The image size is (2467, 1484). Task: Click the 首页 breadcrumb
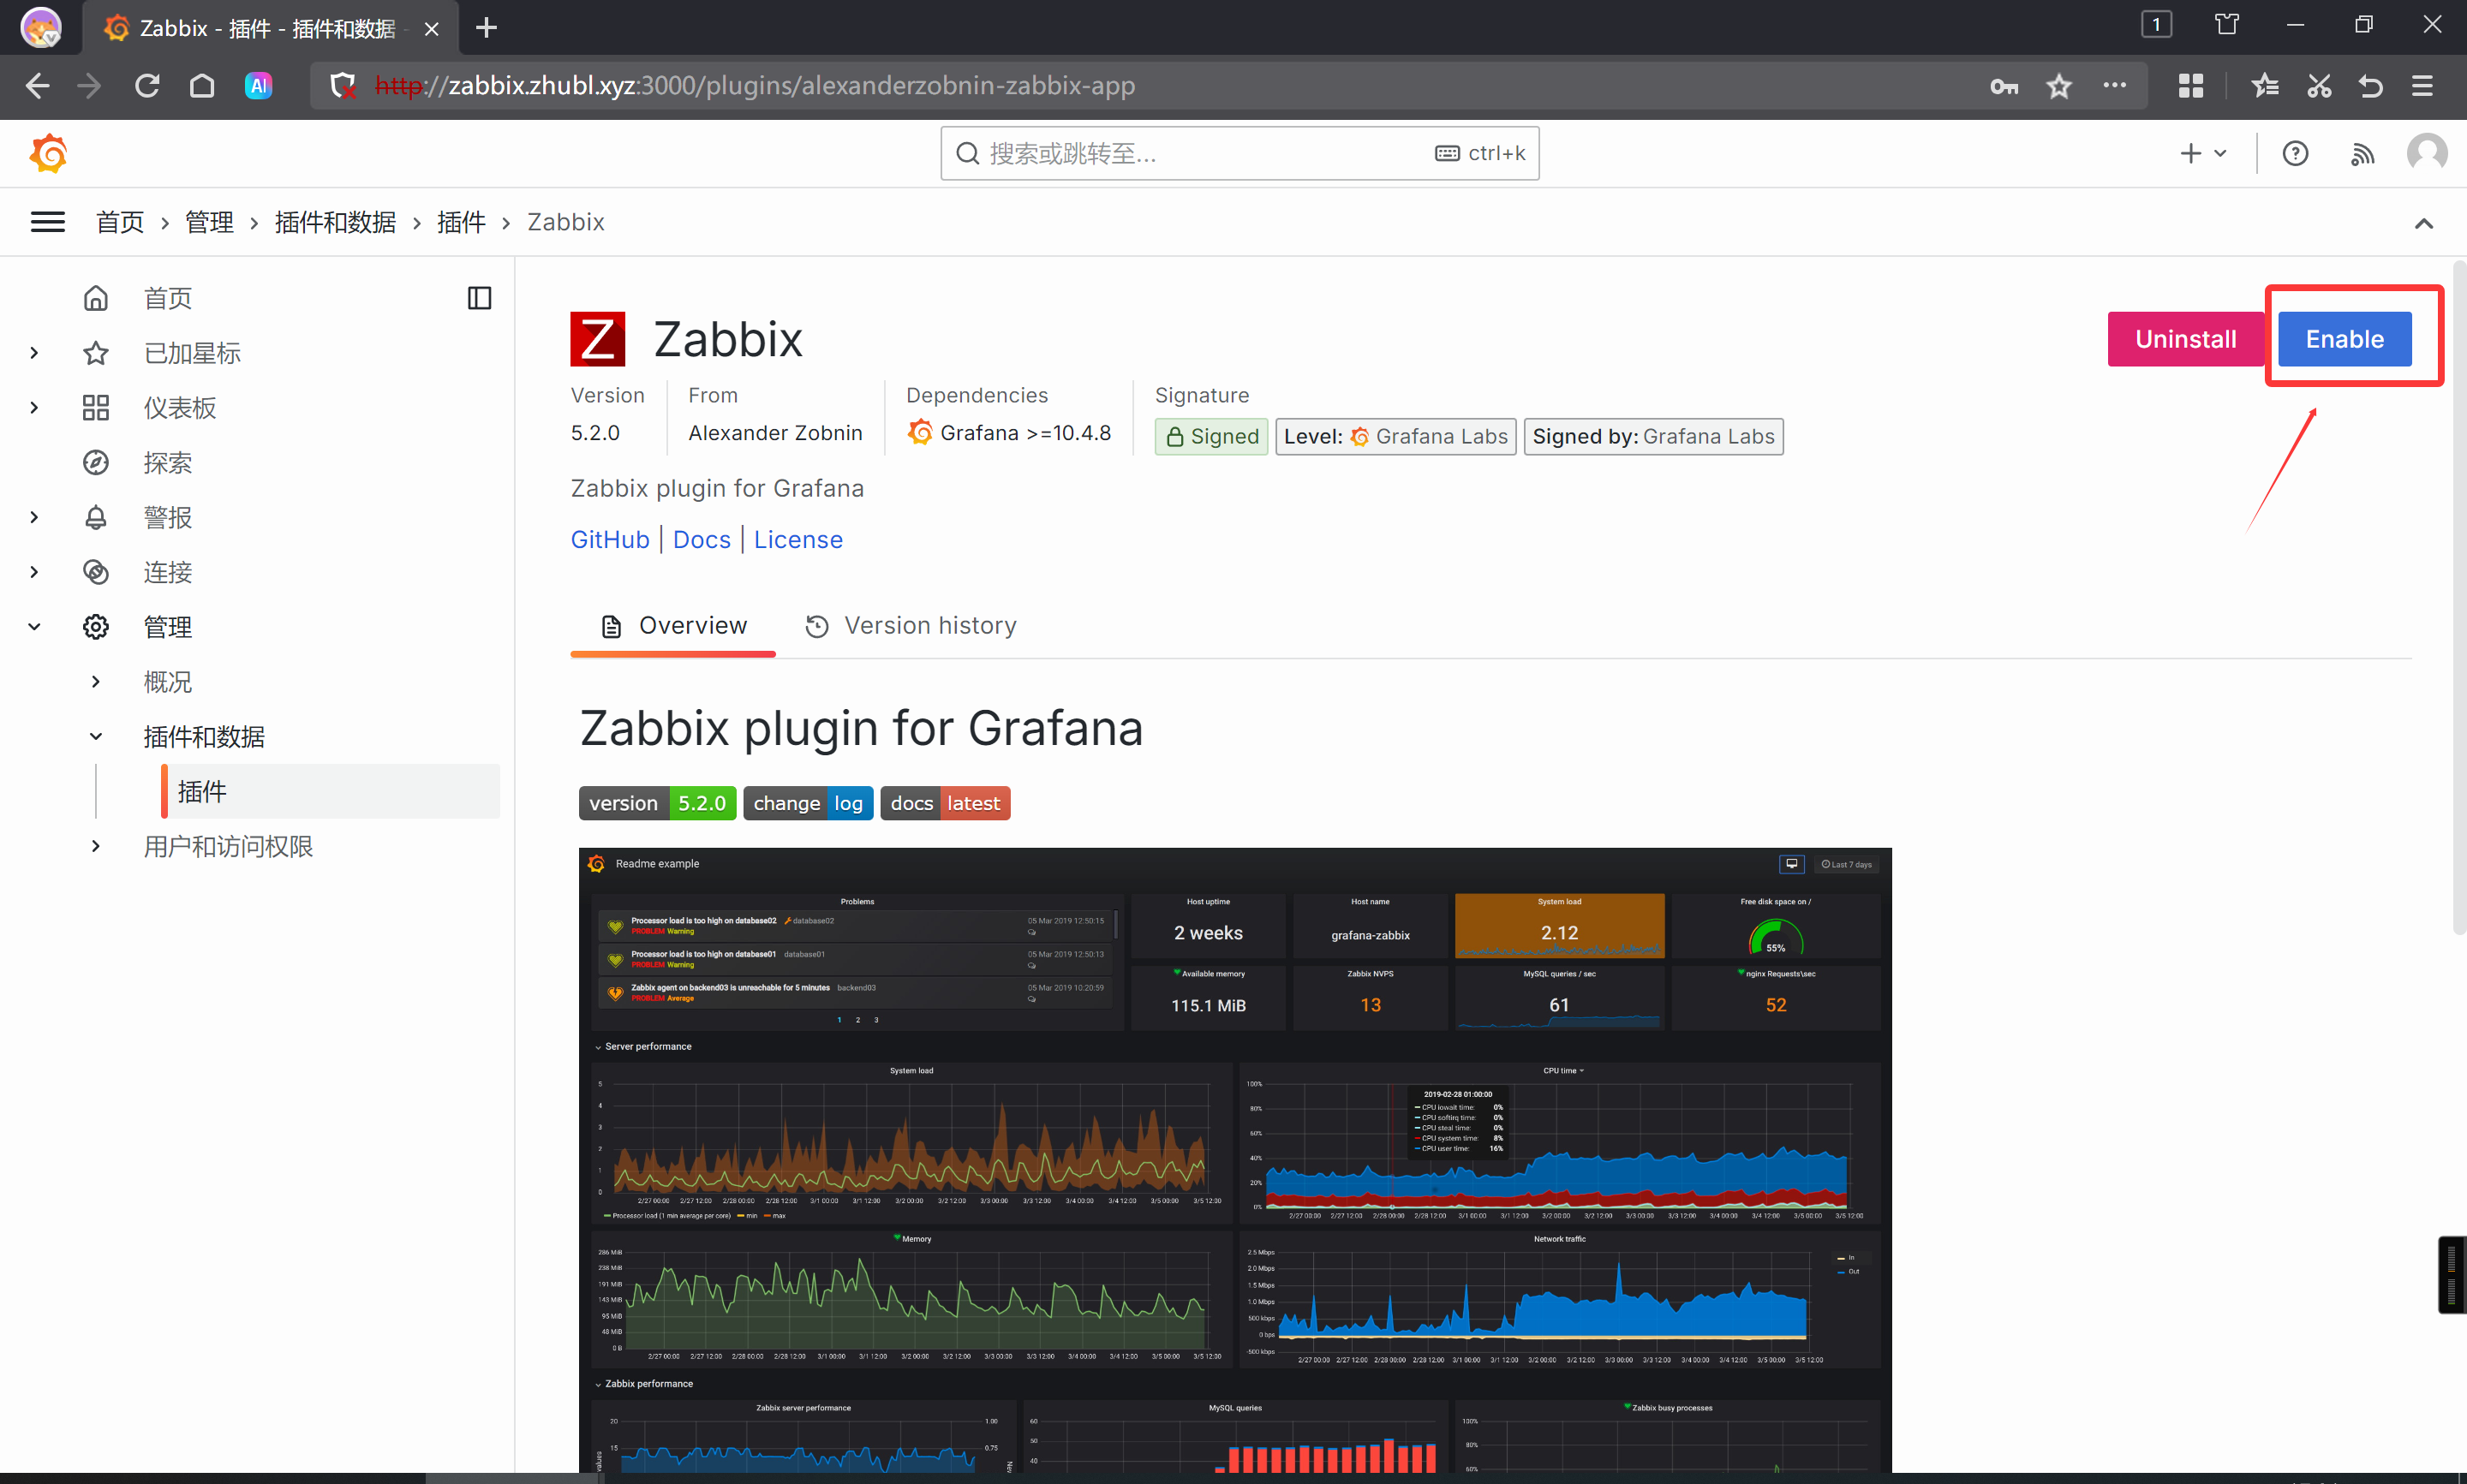coord(120,222)
